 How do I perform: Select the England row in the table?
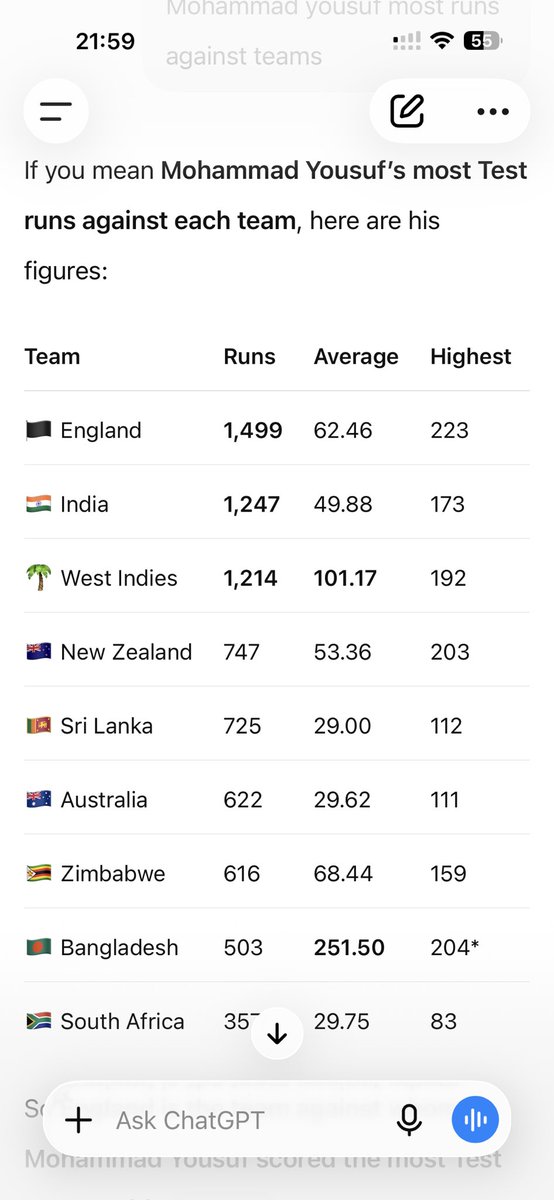(277, 430)
